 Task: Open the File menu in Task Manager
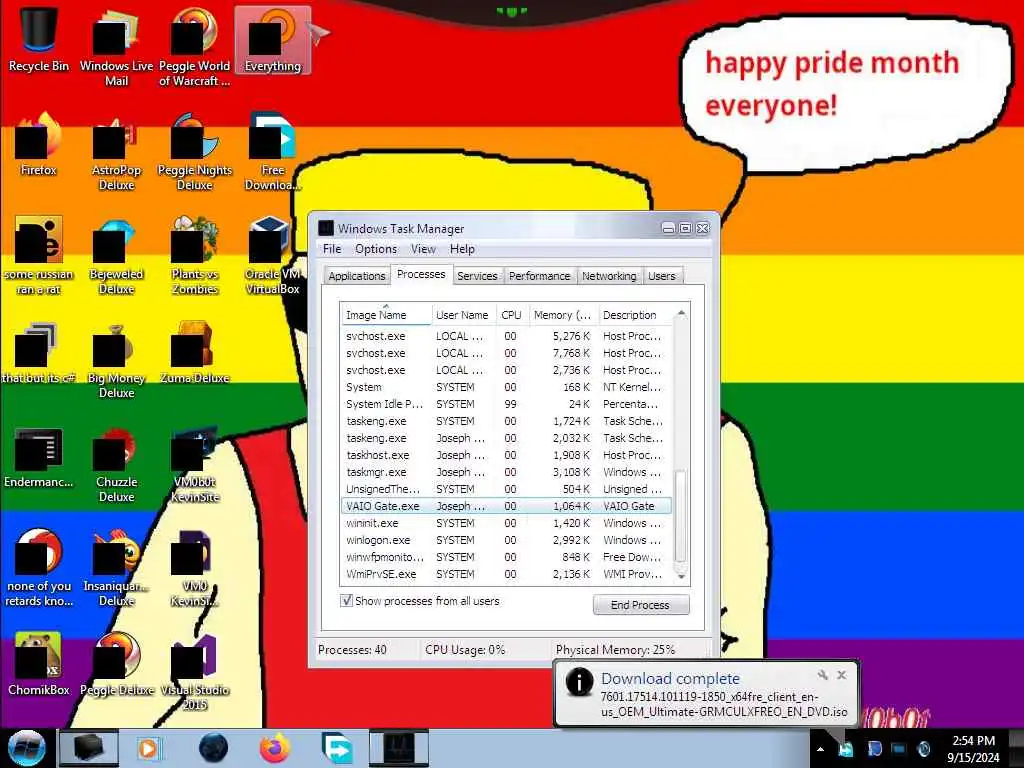click(332, 249)
